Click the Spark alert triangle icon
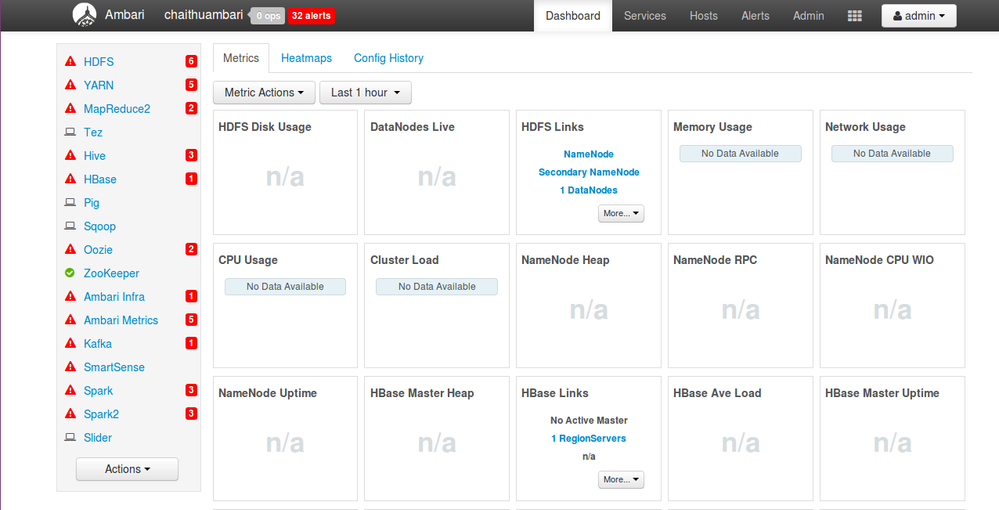999x510 pixels. click(71, 390)
